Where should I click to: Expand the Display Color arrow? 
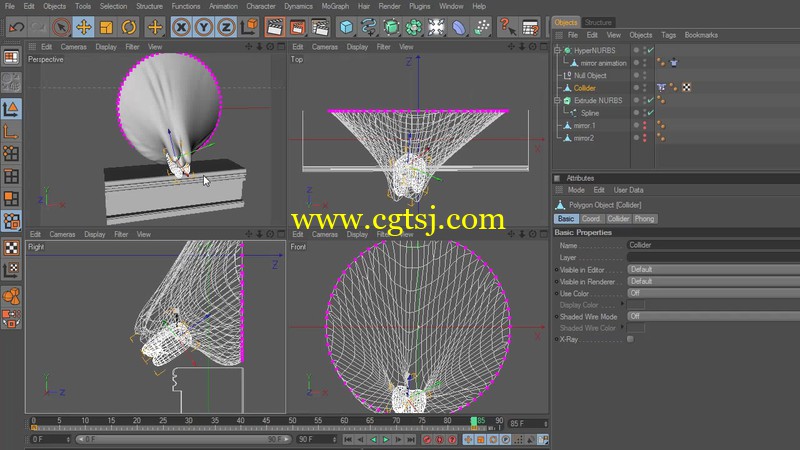click(x=622, y=304)
